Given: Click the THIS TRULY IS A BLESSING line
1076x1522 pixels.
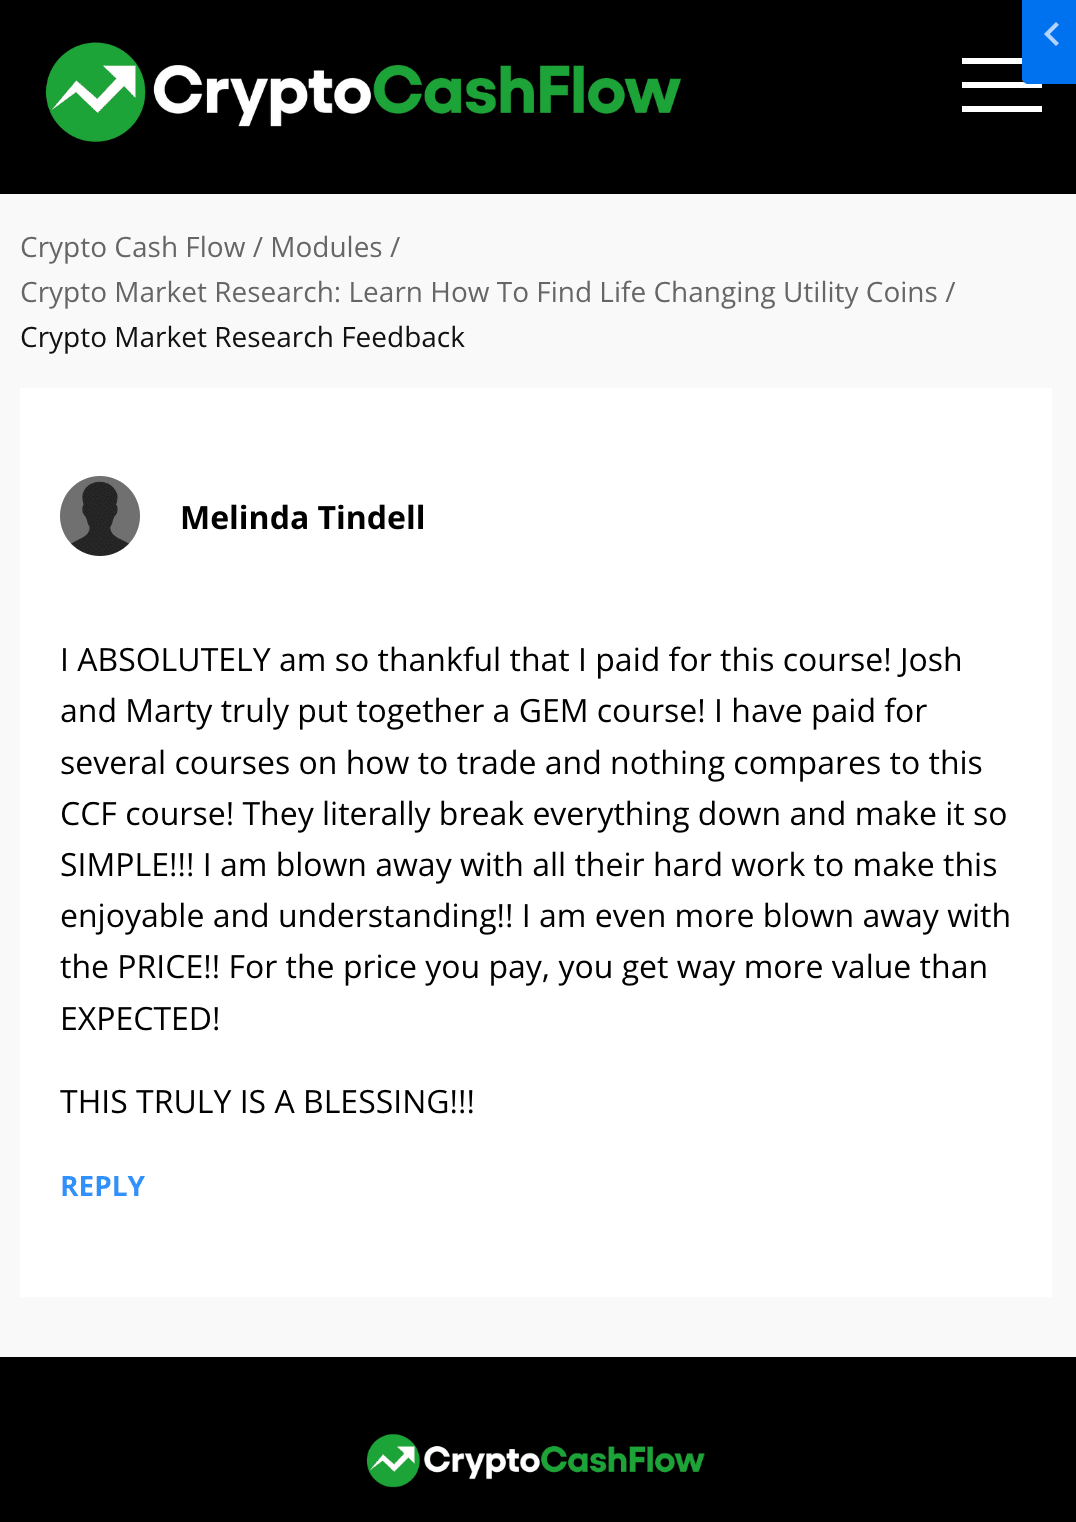Looking at the screenshot, I should pos(267,1101).
